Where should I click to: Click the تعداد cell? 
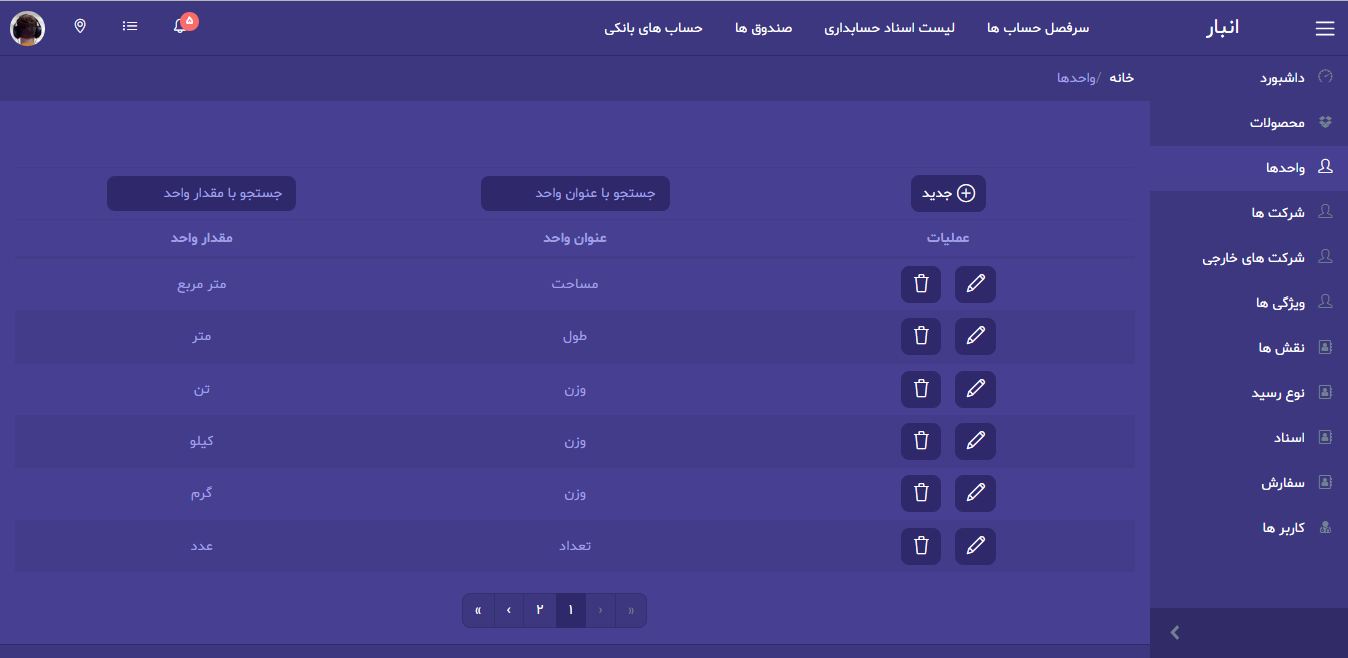575,546
